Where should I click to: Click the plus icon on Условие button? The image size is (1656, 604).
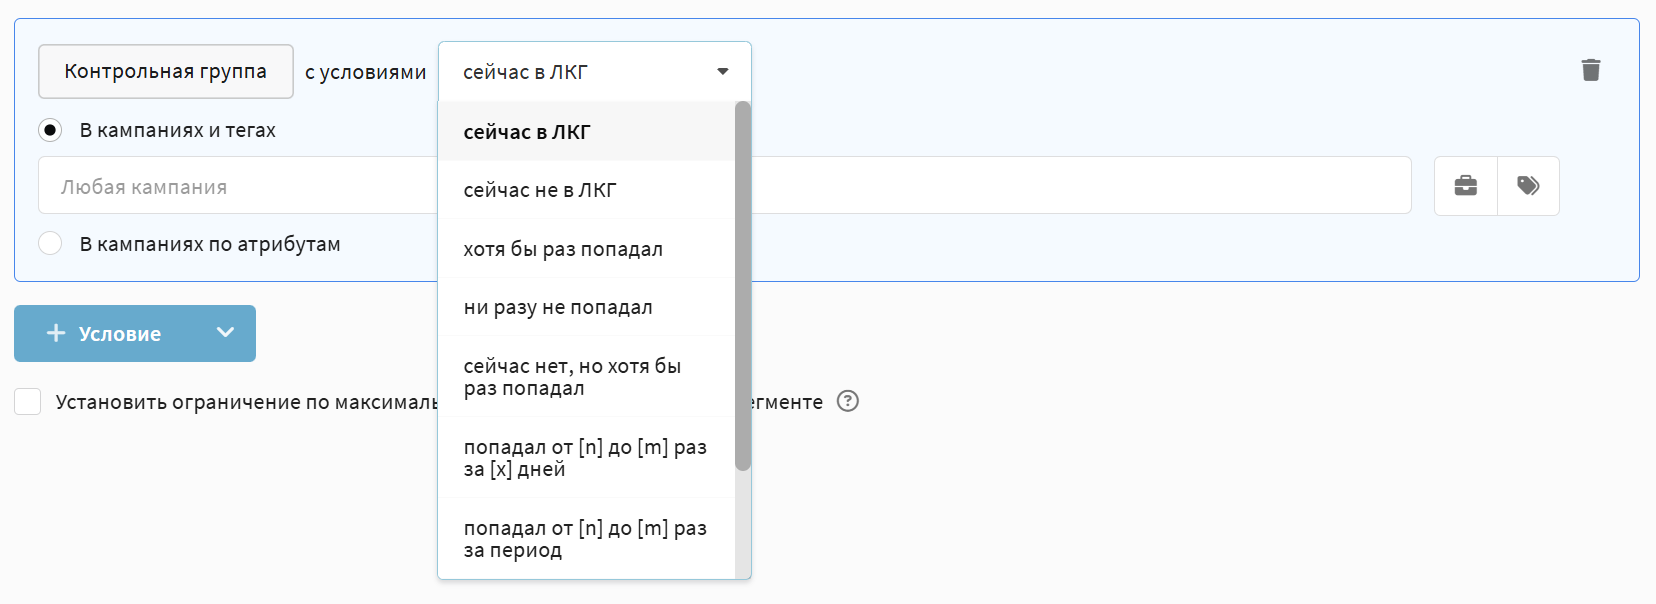(x=56, y=333)
